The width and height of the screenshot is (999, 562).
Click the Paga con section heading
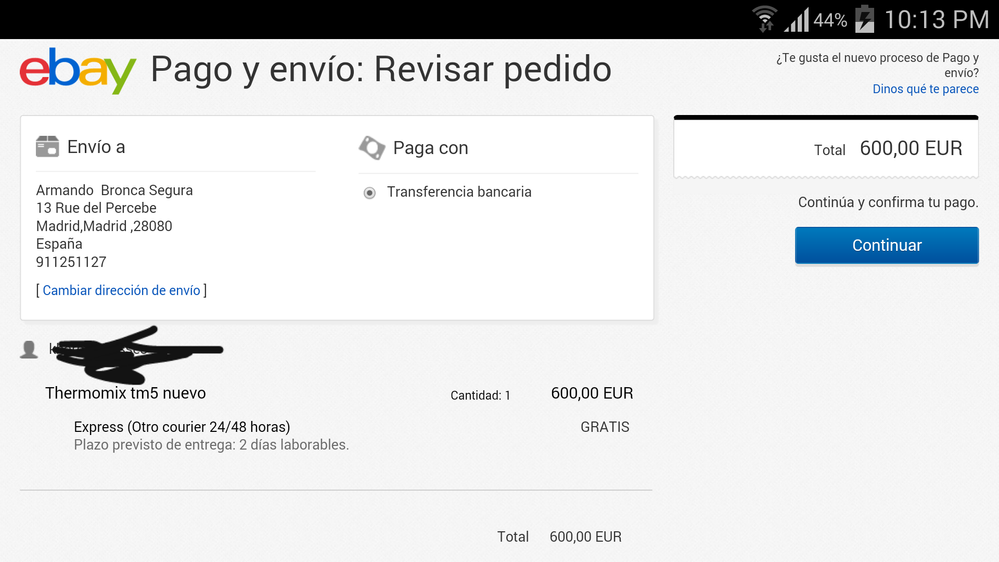click(431, 148)
